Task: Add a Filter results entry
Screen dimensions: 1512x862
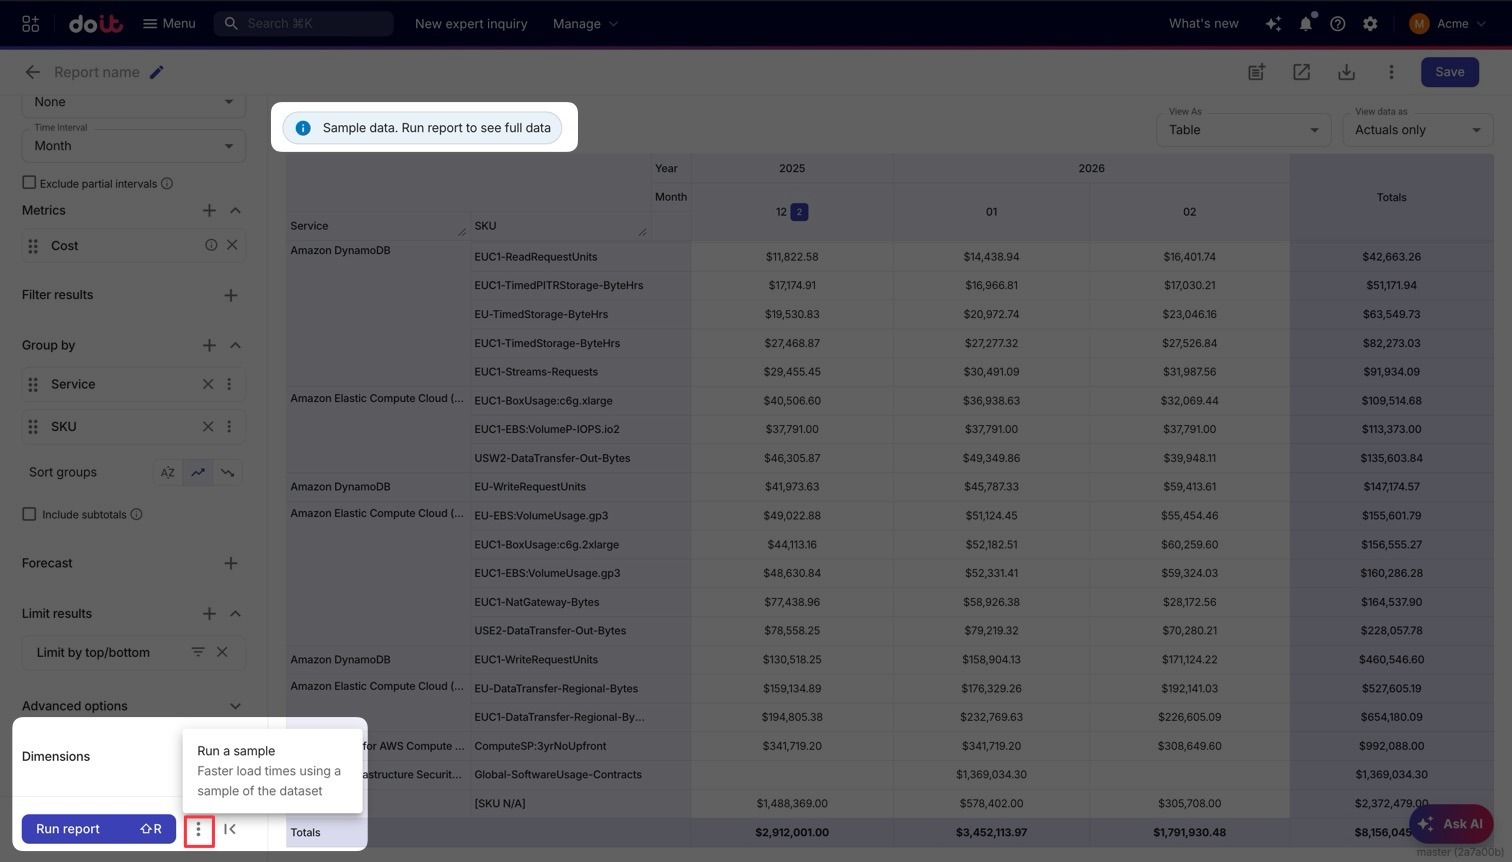Action: click(230, 295)
